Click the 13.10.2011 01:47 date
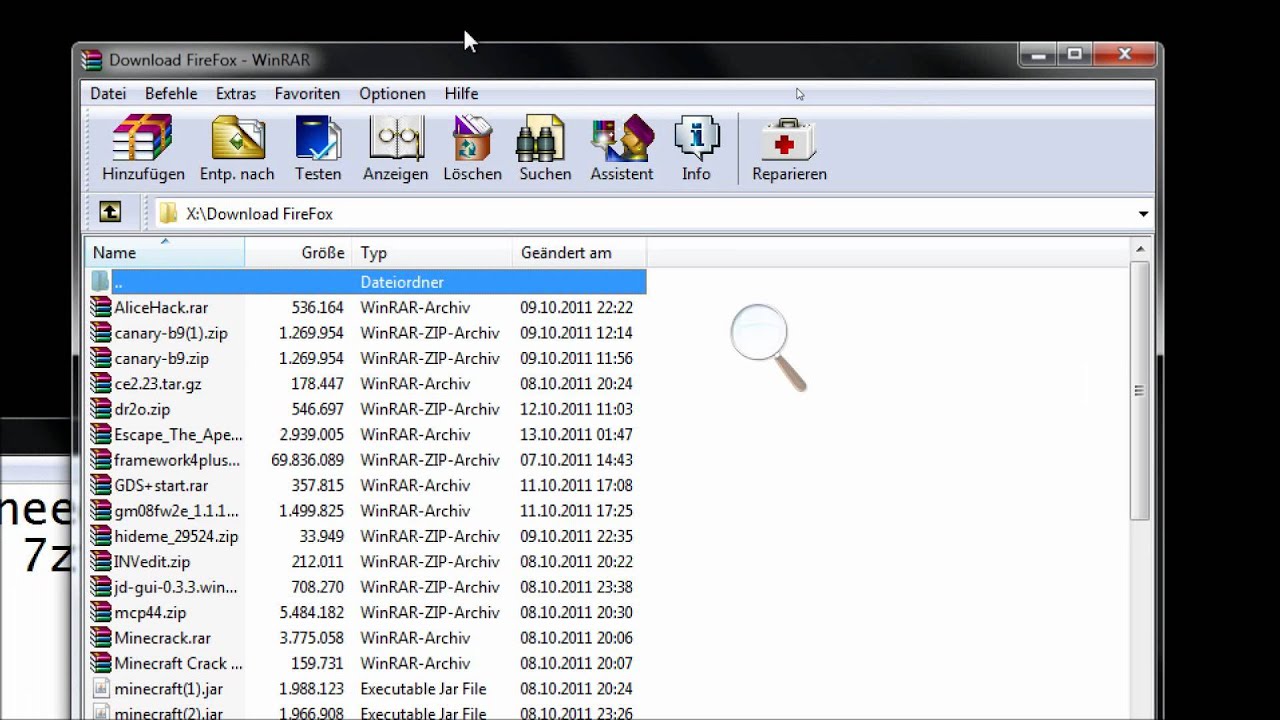This screenshot has width=1280, height=720. coord(576,434)
